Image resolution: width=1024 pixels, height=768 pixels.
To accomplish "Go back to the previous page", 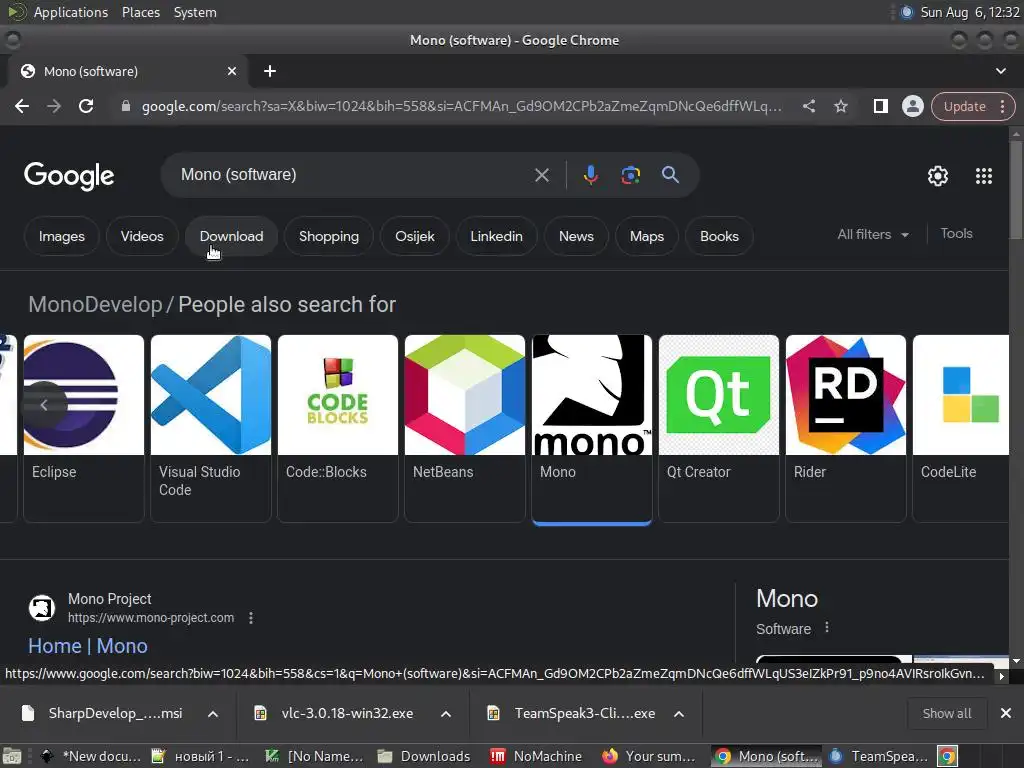I will 22,106.
